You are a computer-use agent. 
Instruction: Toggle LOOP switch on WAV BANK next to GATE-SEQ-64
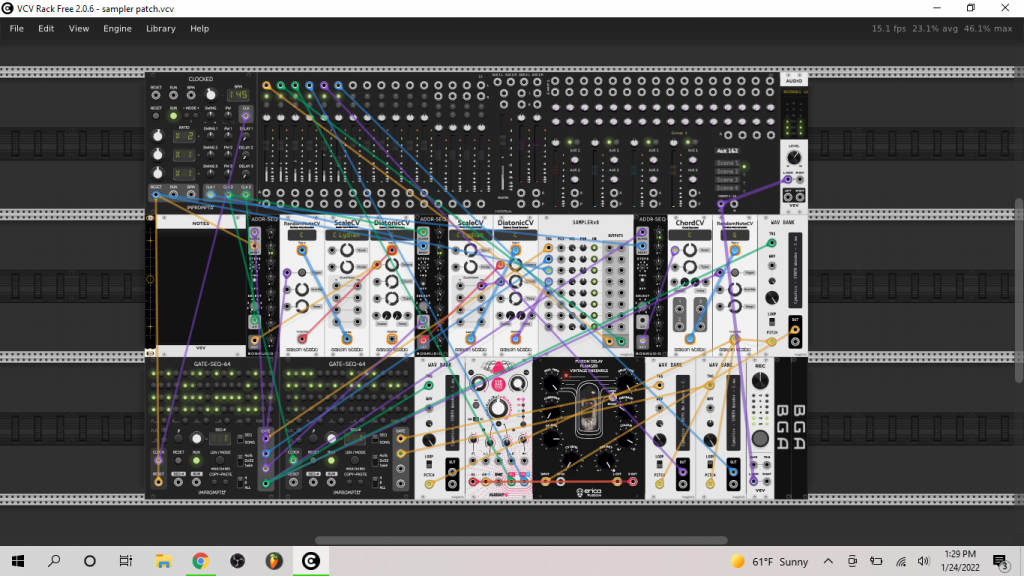click(429, 464)
